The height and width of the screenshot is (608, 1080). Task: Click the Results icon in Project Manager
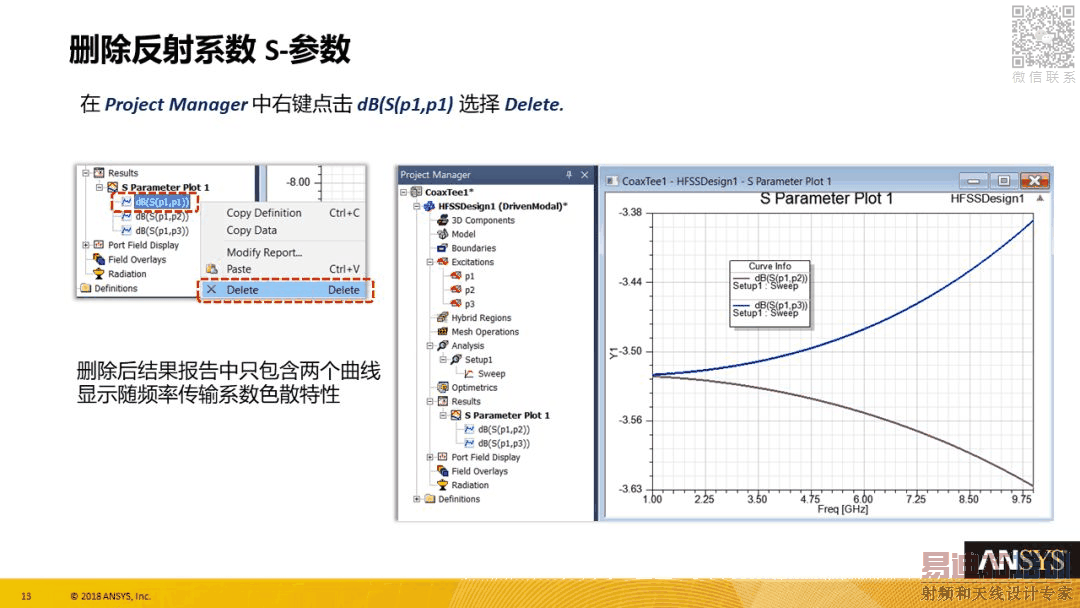click(x=443, y=401)
